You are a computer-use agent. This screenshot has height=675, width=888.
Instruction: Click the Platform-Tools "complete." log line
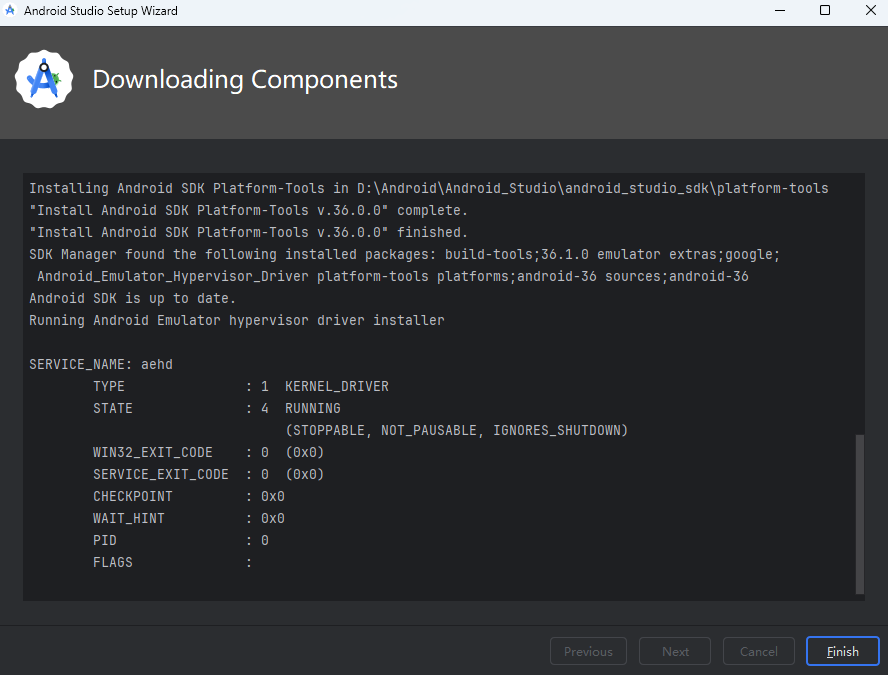click(249, 210)
